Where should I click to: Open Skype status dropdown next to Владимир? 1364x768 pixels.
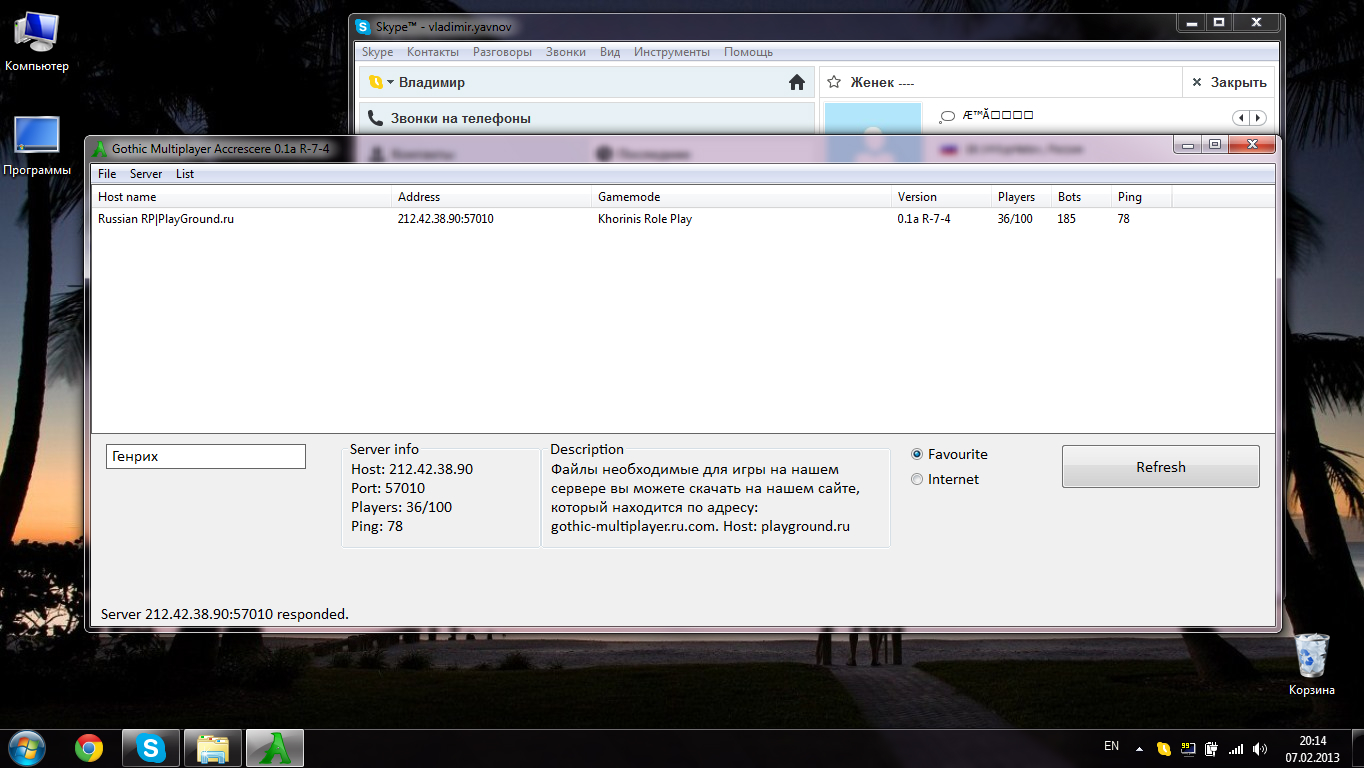(381, 82)
